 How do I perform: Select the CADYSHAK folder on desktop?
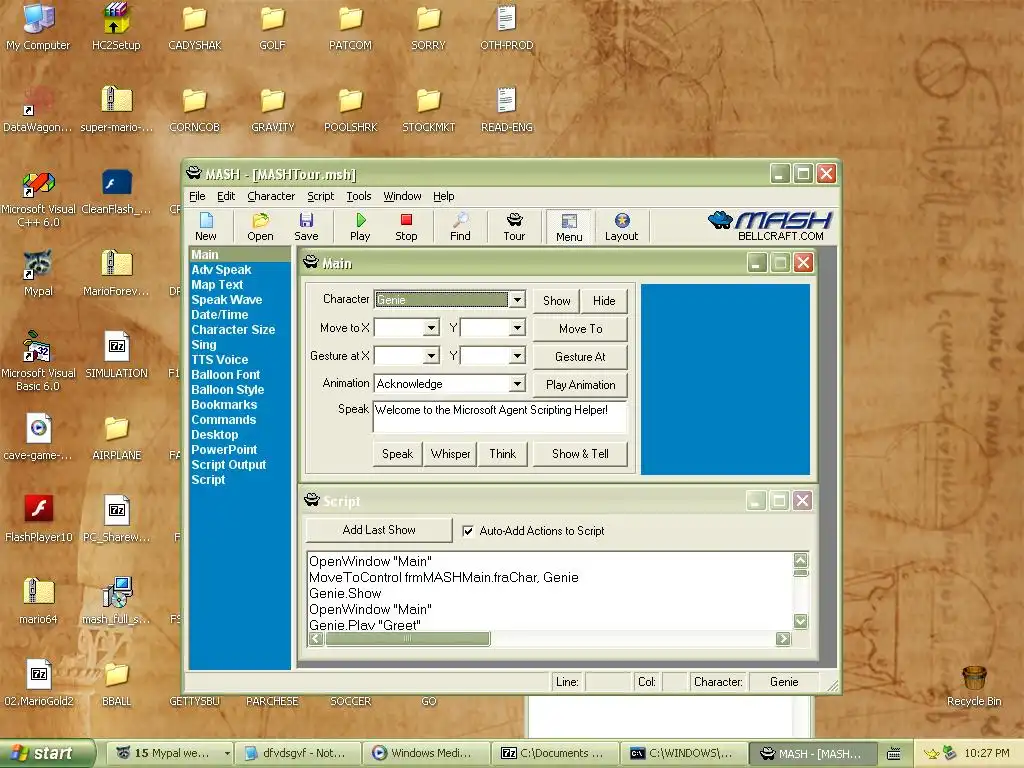pyautogui.click(x=194, y=27)
